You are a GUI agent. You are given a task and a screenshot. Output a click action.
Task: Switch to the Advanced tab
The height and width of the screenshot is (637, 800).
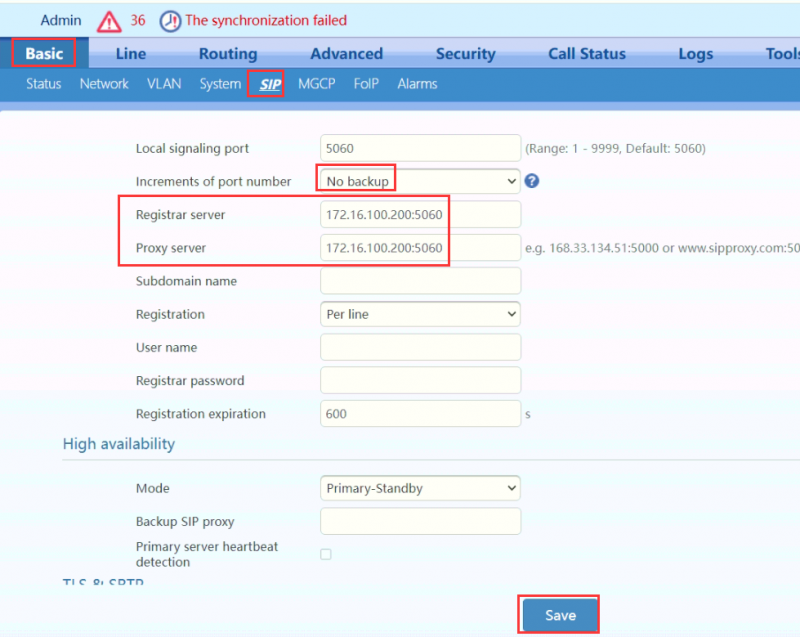345,53
